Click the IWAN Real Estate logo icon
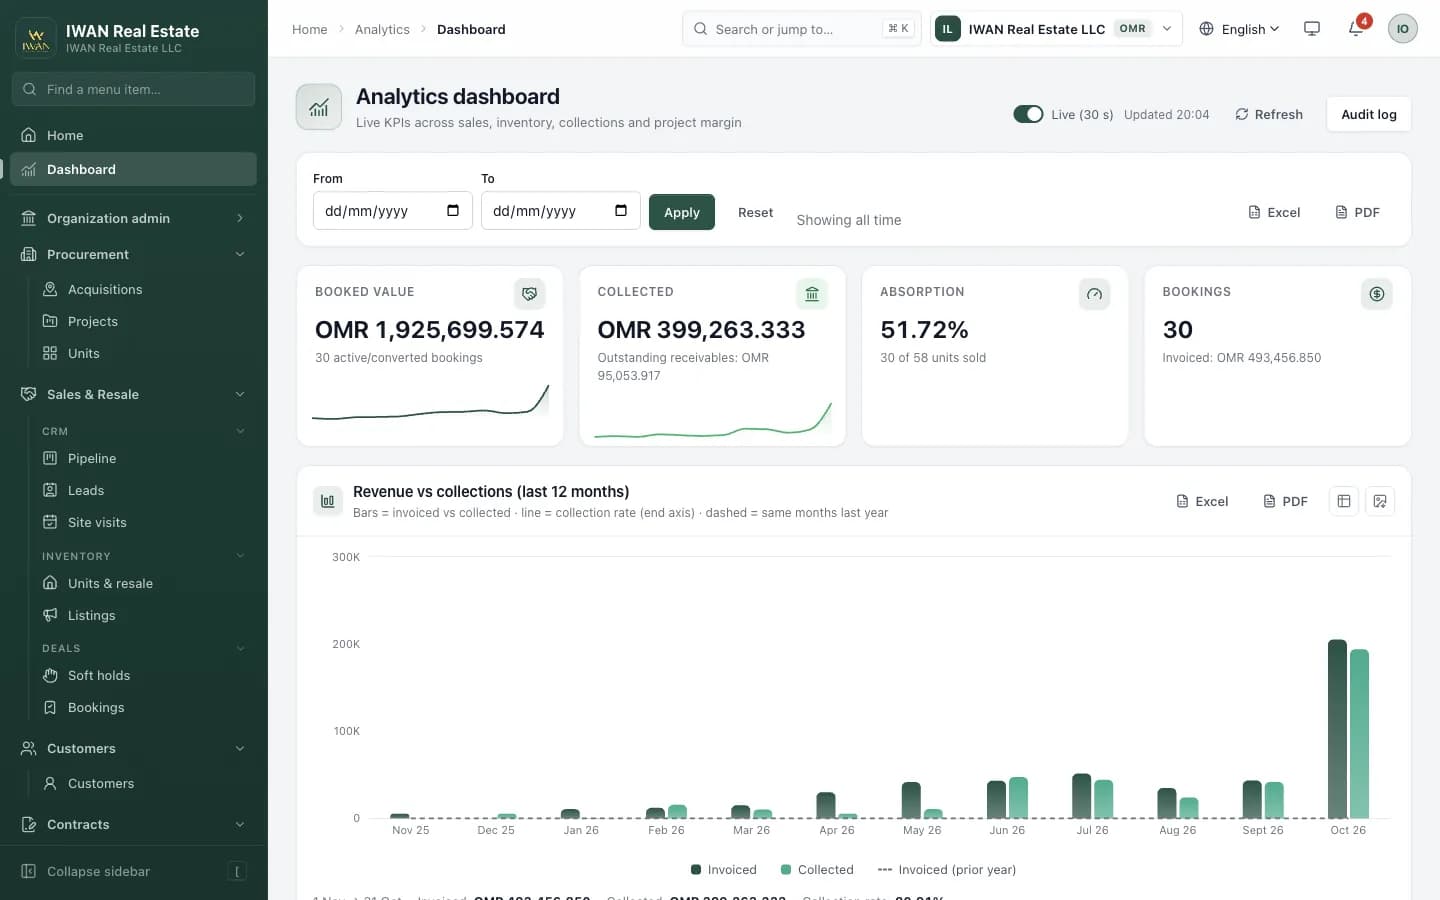Screen dimensions: 1440x900 (36, 38)
